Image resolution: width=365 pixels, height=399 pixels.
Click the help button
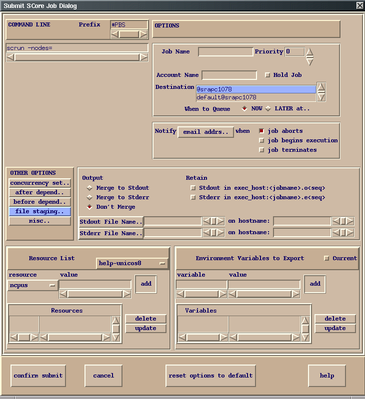[327, 376]
